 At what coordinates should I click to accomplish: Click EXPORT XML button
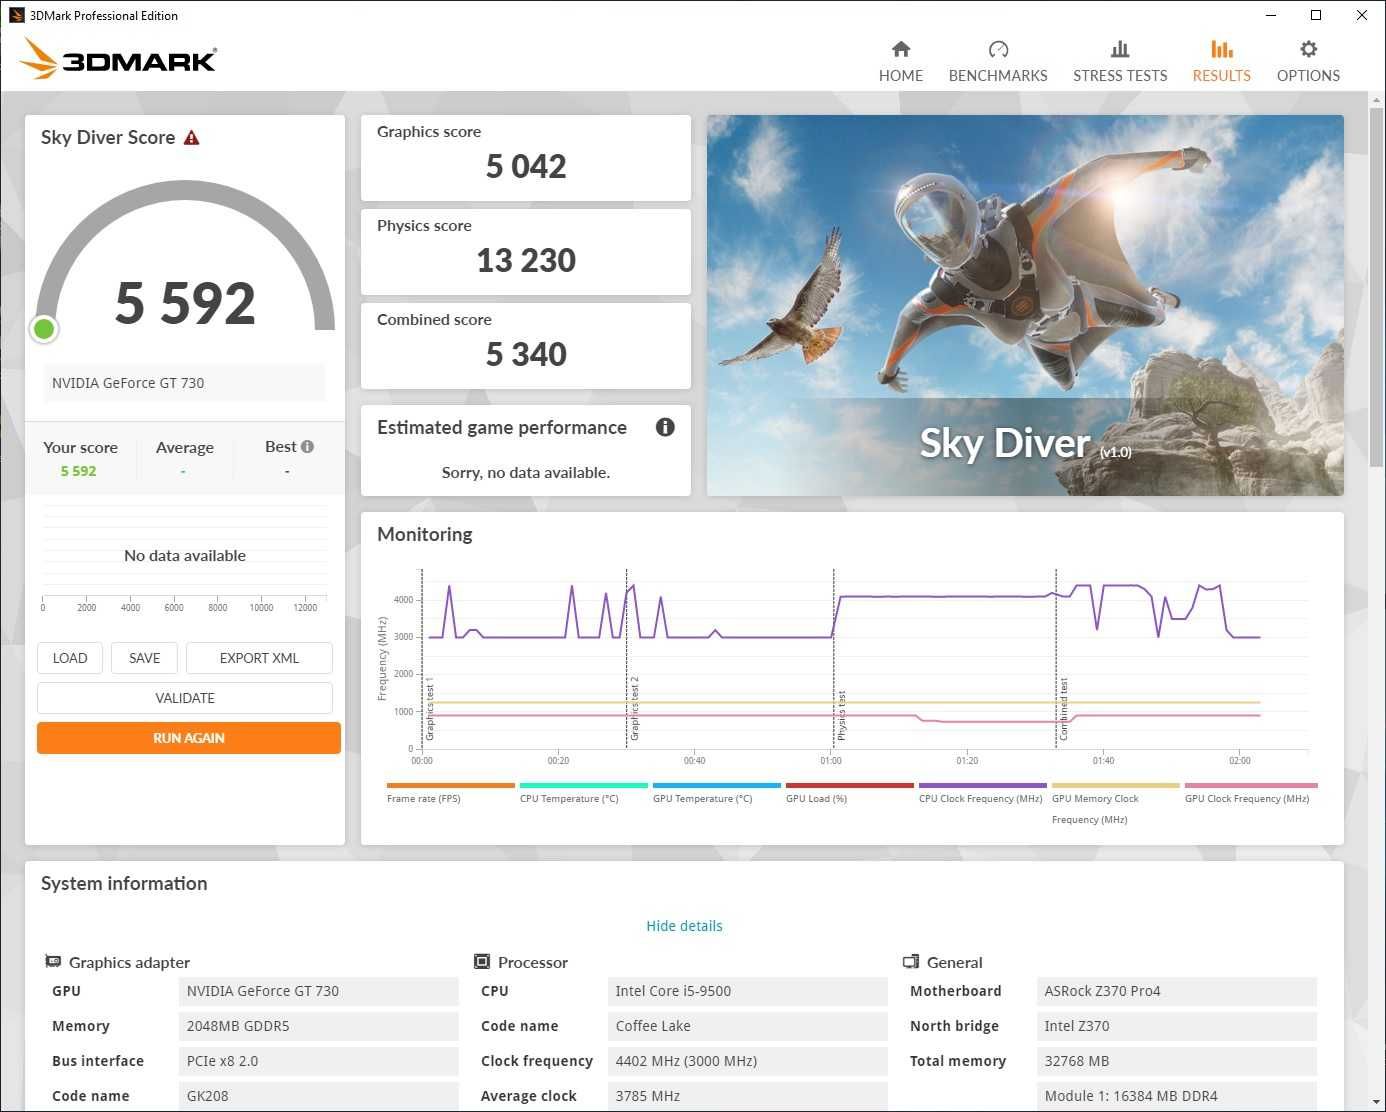click(x=259, y=658)
